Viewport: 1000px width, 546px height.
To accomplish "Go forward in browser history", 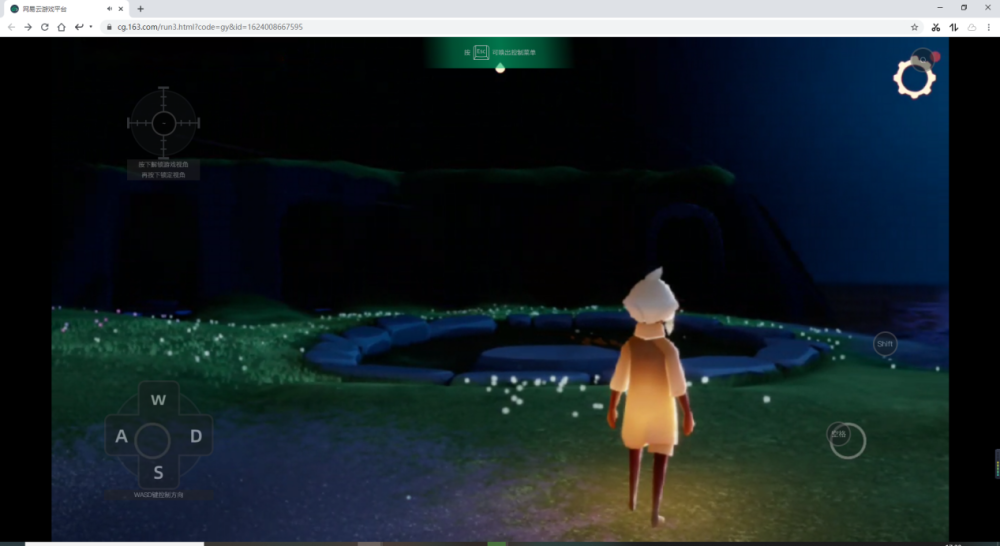I will 28,27.
